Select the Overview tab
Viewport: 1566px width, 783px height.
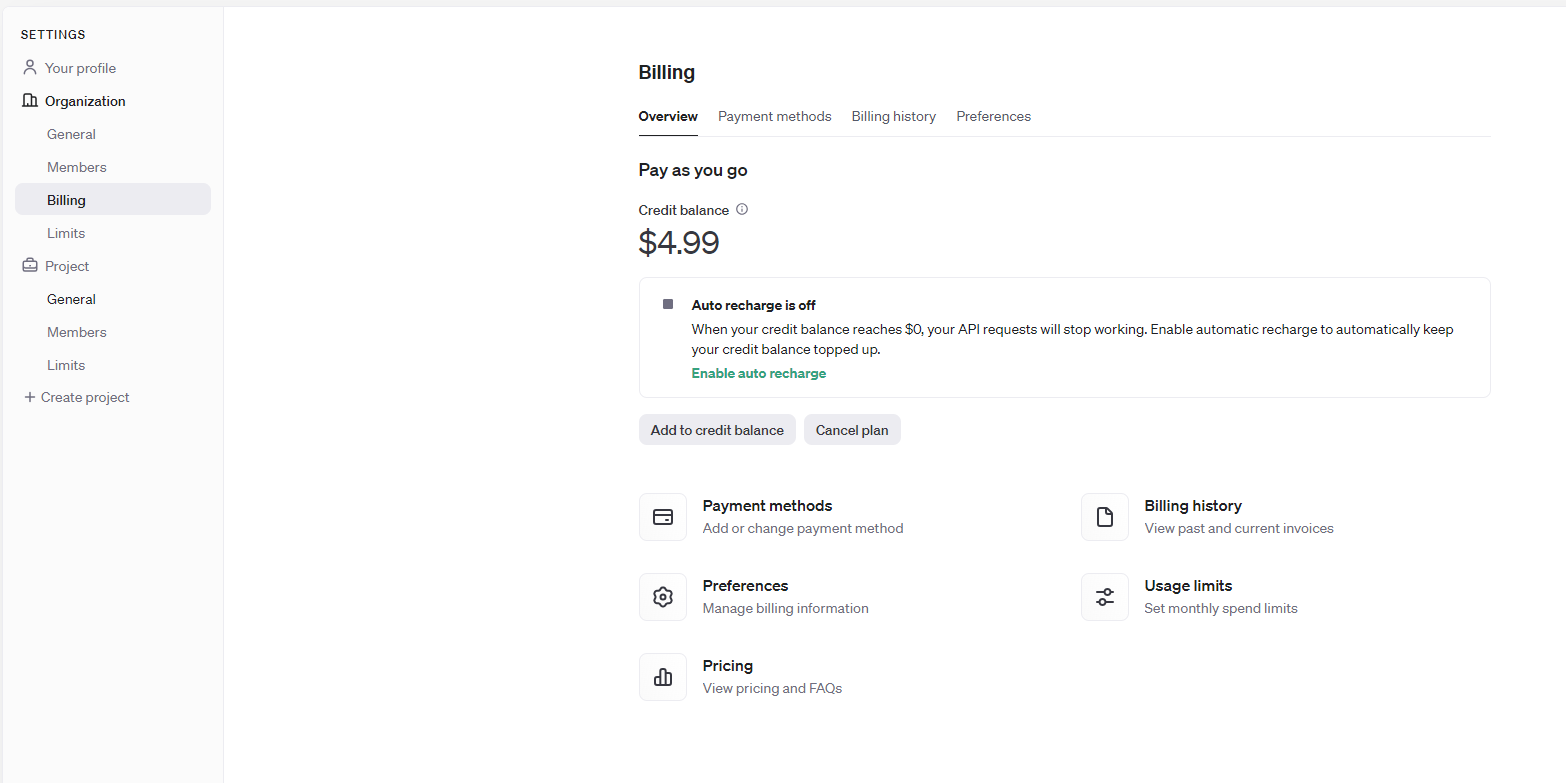668,117
